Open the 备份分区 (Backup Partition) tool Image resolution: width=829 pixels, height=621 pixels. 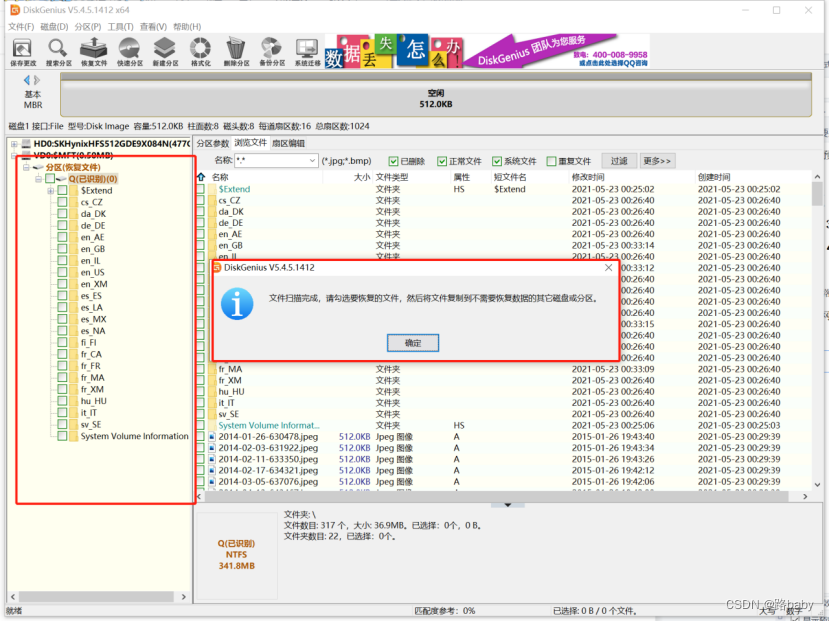(271, 50)
